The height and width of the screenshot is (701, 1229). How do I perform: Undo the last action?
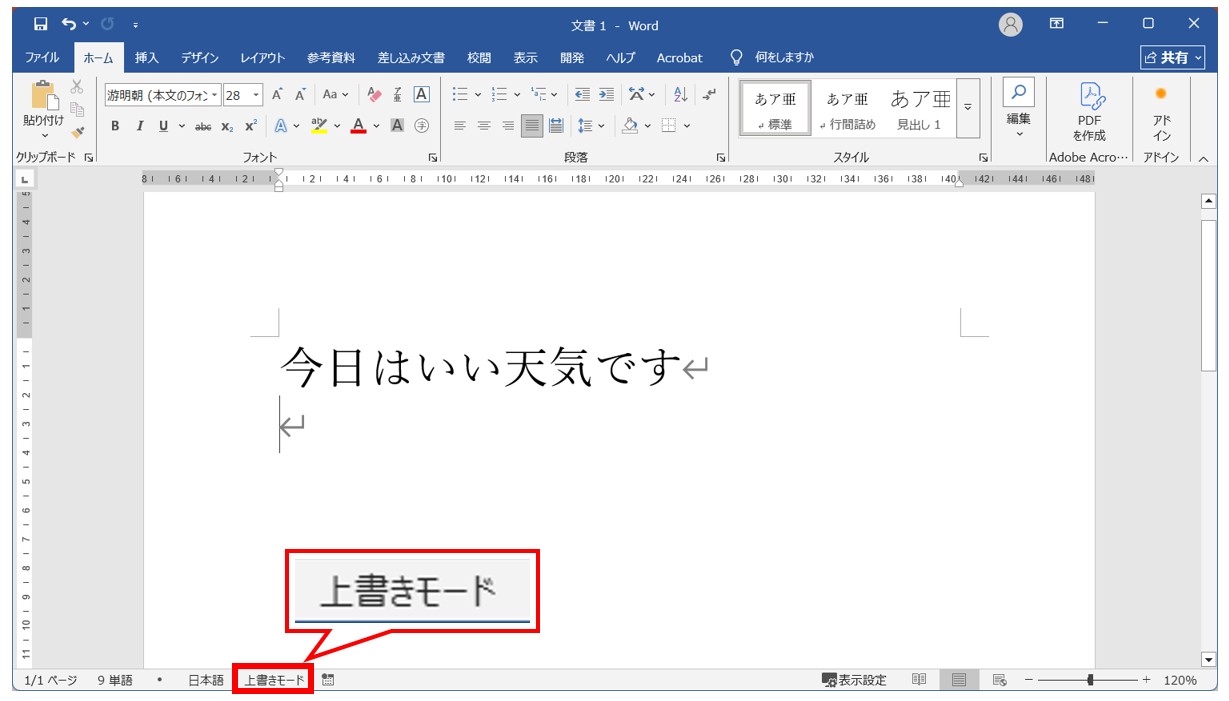click(69, 24)
